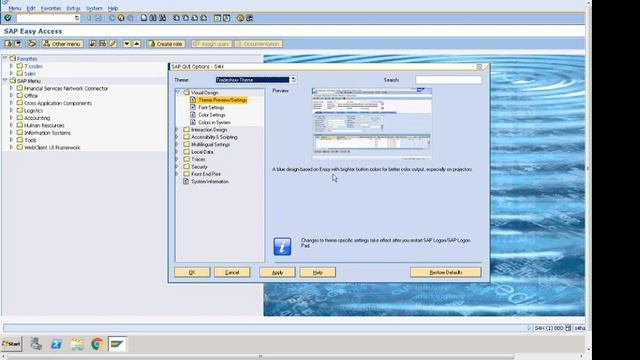Click the SAP Menu toolbar icon
Viewport: 640px width, 360px height.
pyautogui.click(x=18, y=44)
